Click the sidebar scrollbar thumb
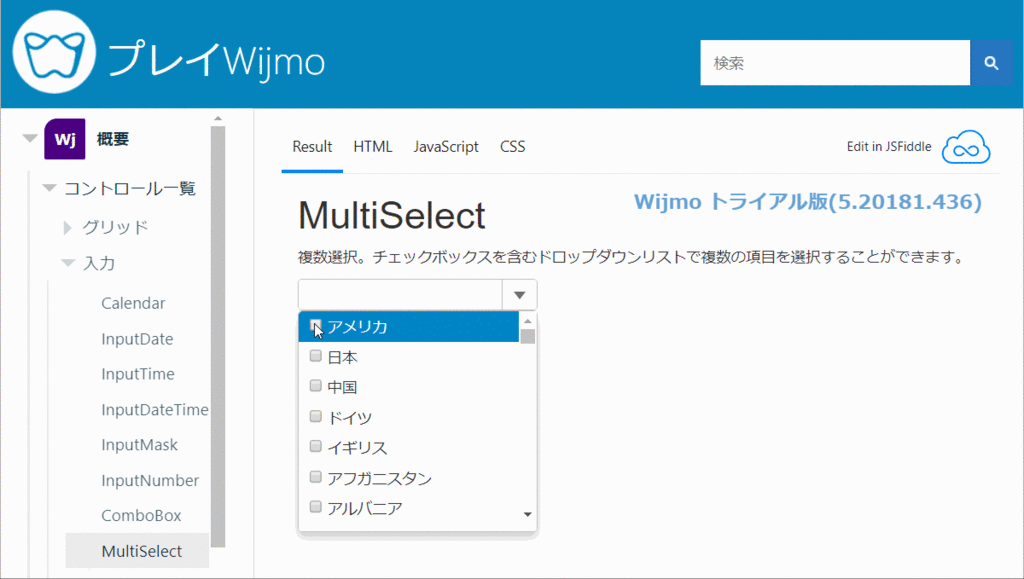Image resolution: width=1024 pixels, height=579 pixels. pyautogui.click(x=218, y=336)
